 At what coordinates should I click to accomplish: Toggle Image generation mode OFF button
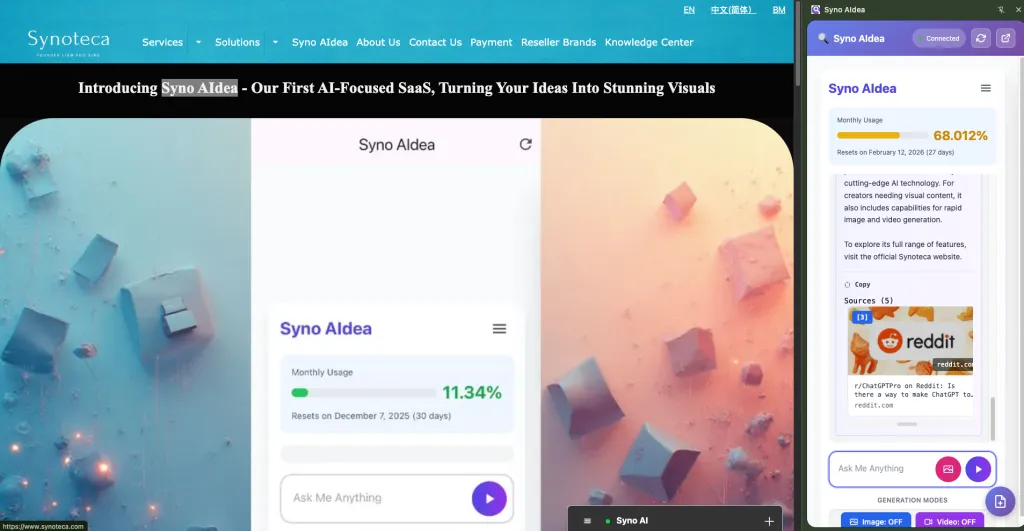point(875,521)
